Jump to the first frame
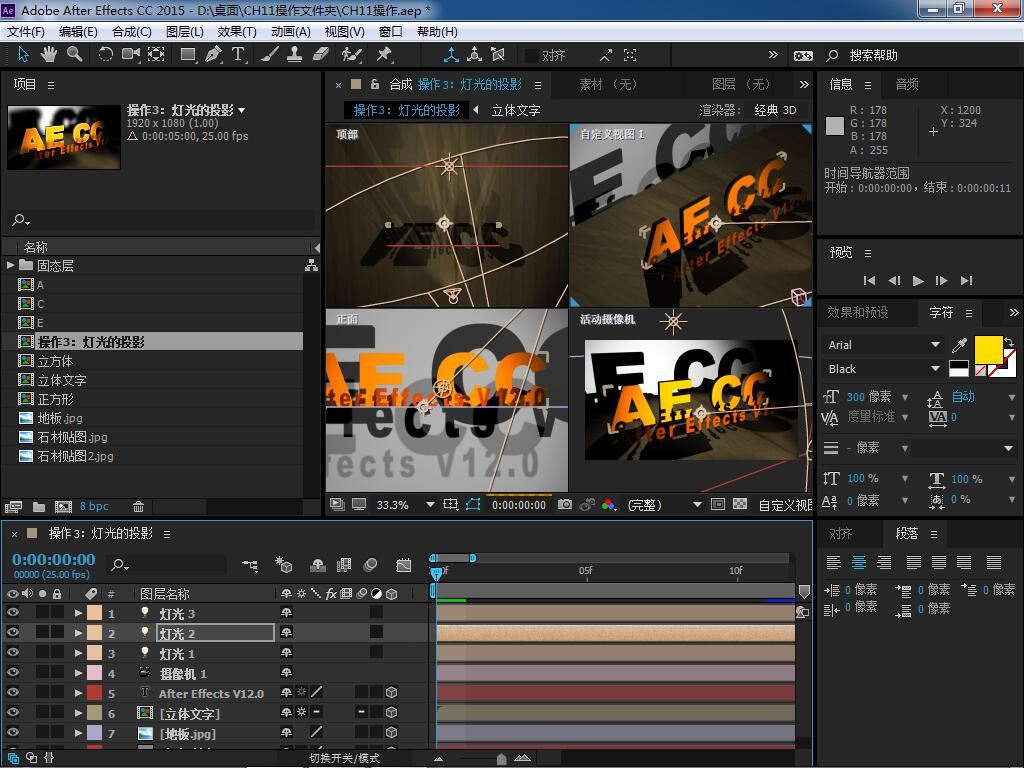The height and width of the screenshot is (768, 1024). click(869, 281)
